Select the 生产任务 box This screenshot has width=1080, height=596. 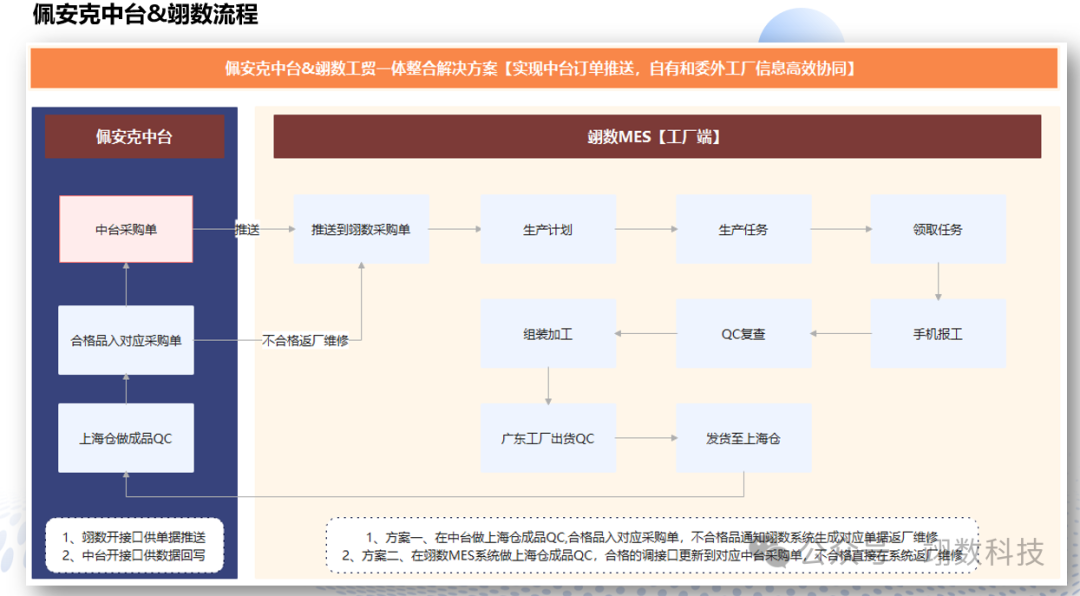point(743,229)
